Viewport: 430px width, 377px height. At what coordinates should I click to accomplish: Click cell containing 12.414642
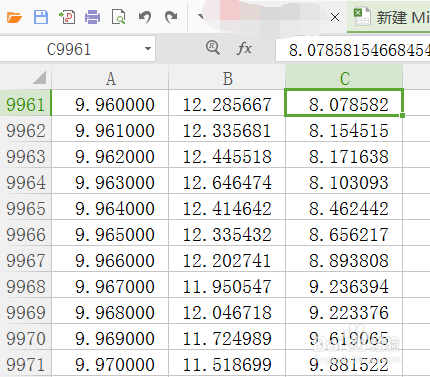(x=227, y=208)
